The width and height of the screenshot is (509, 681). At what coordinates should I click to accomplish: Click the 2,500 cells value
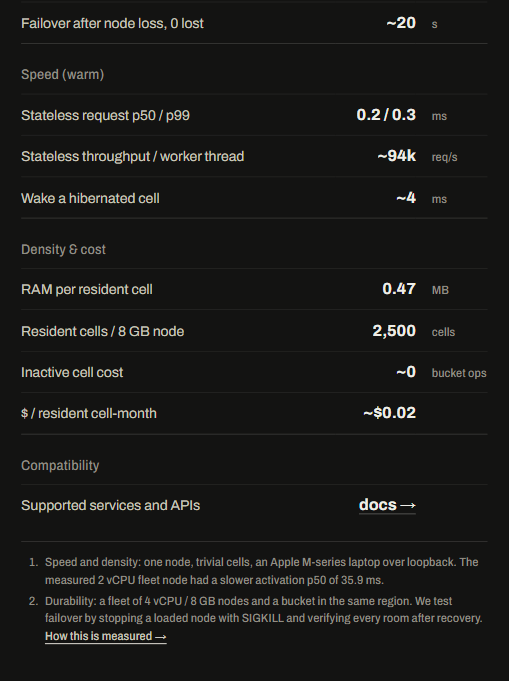394,331
